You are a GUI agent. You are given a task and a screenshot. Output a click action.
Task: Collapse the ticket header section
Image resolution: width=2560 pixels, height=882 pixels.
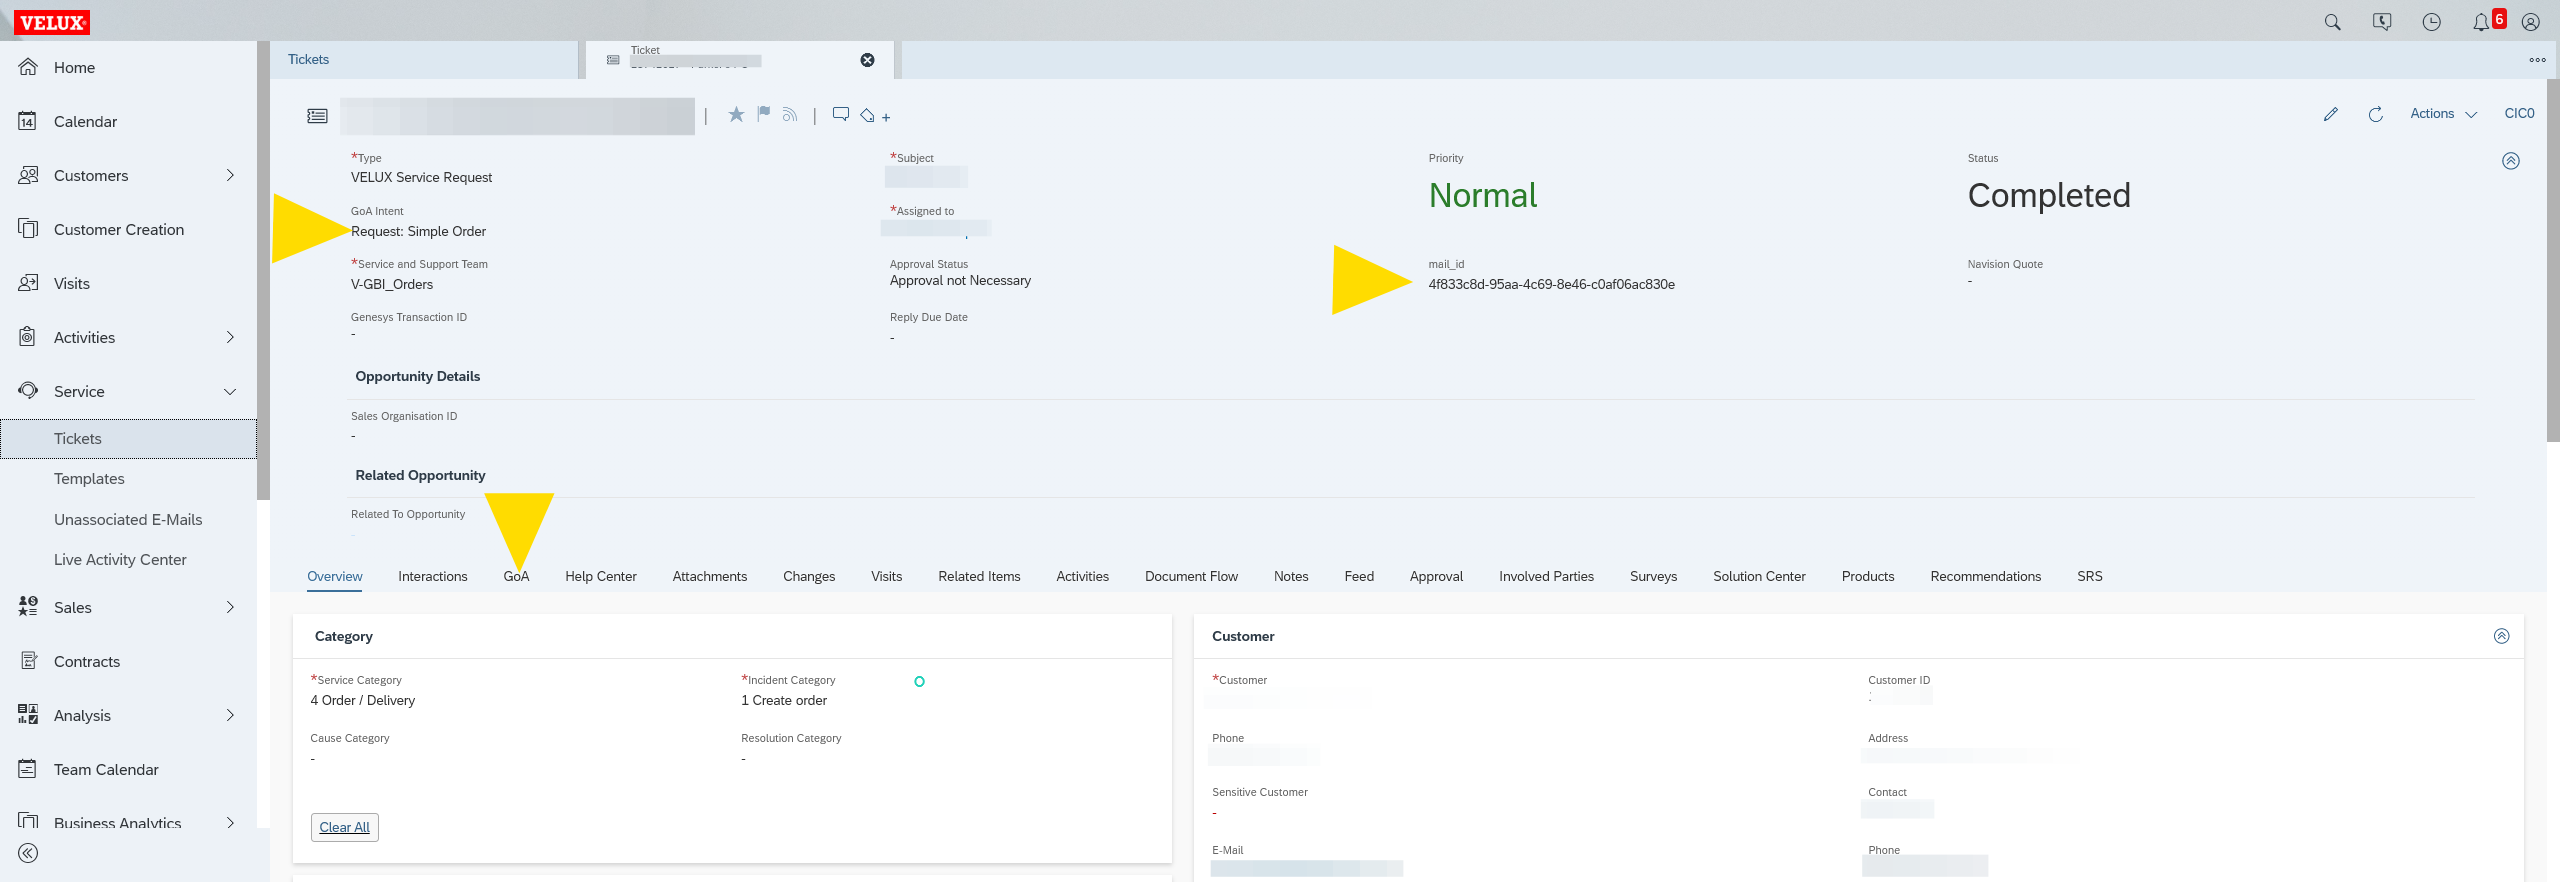coord(2510,161)
